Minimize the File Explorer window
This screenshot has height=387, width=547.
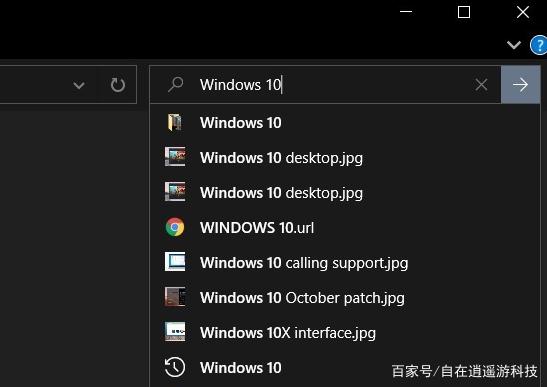point(406,12)
